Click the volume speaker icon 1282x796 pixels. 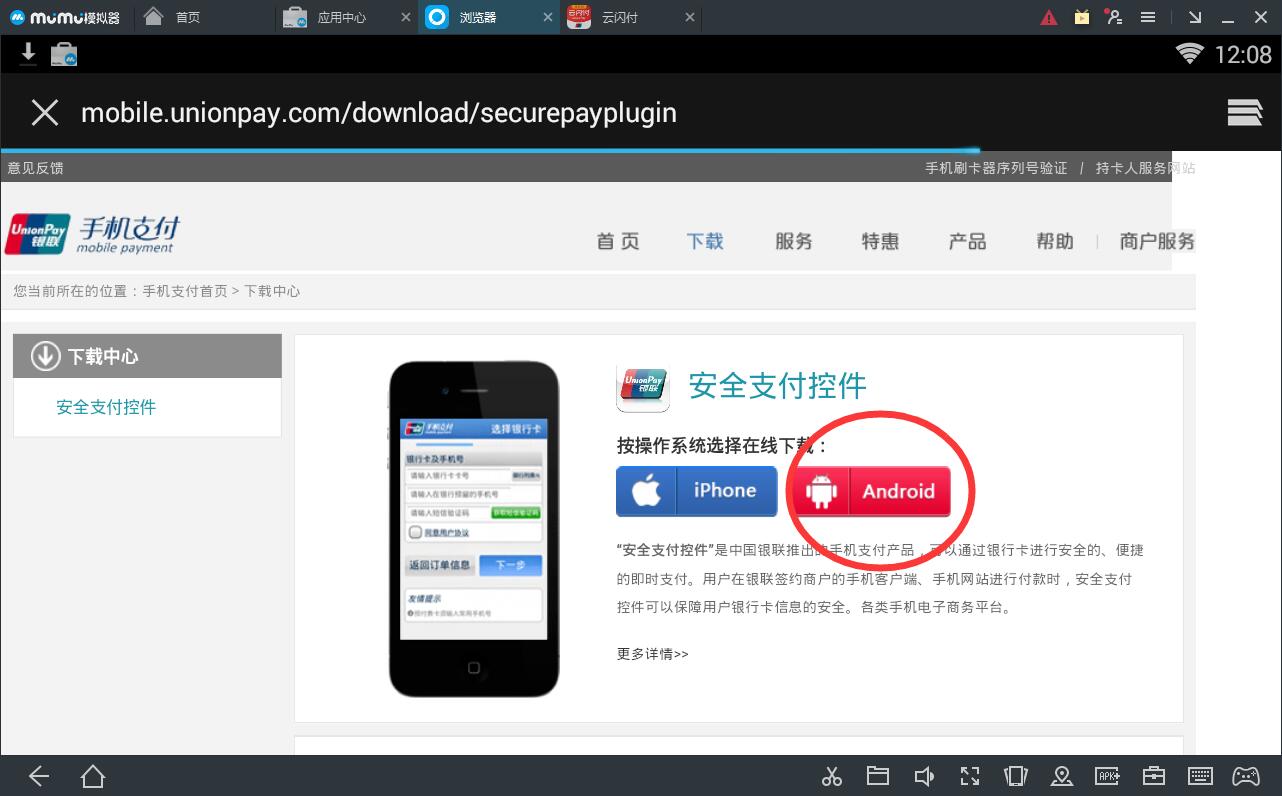tap(924, 776)
